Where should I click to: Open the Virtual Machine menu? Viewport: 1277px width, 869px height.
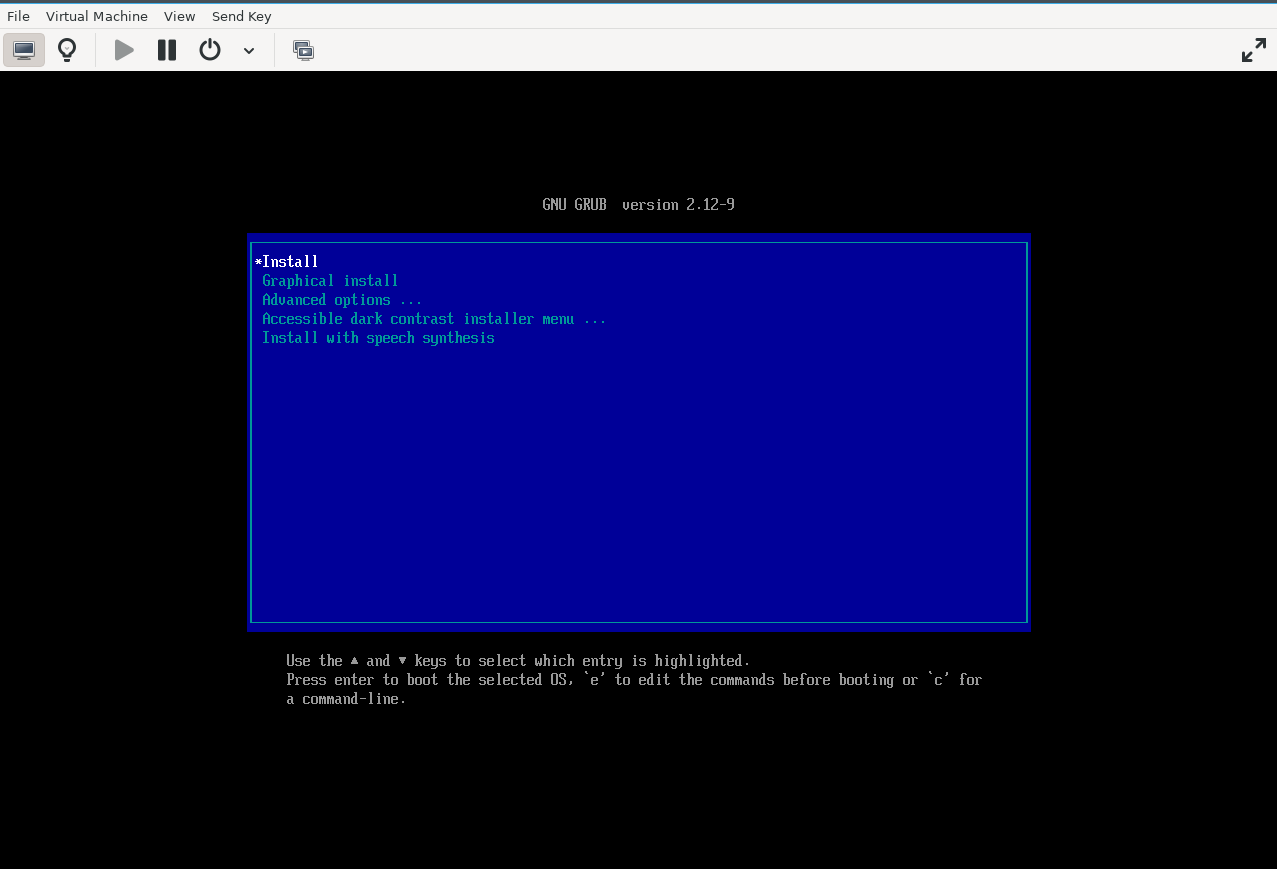coord(96,16)
